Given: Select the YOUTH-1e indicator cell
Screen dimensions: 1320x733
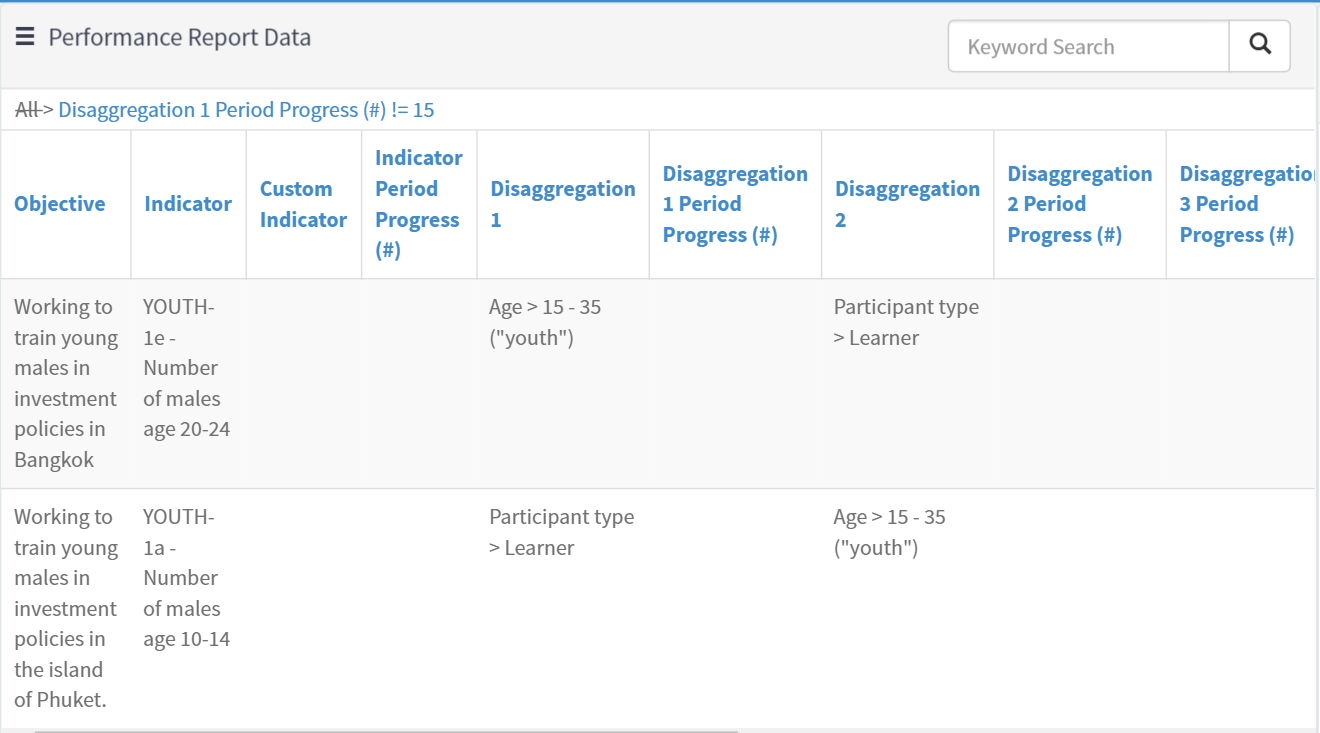Looking at the screenshot, I should [x=187, y=368].
